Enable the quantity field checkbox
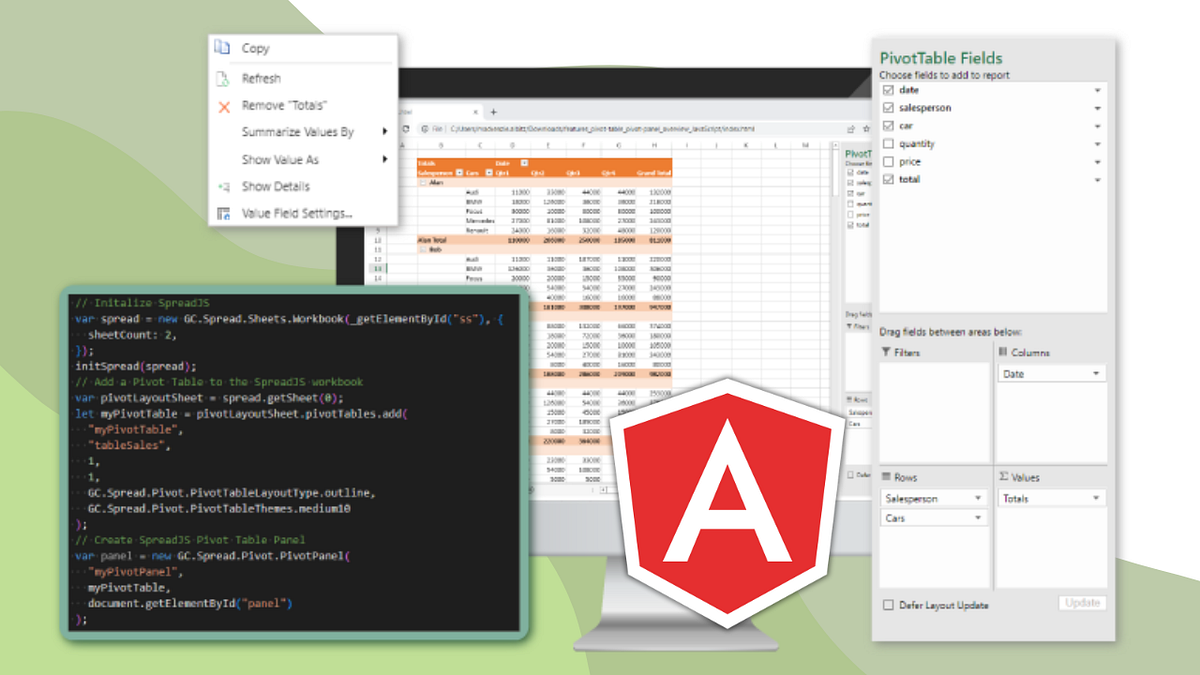 (x=890, y=143)
